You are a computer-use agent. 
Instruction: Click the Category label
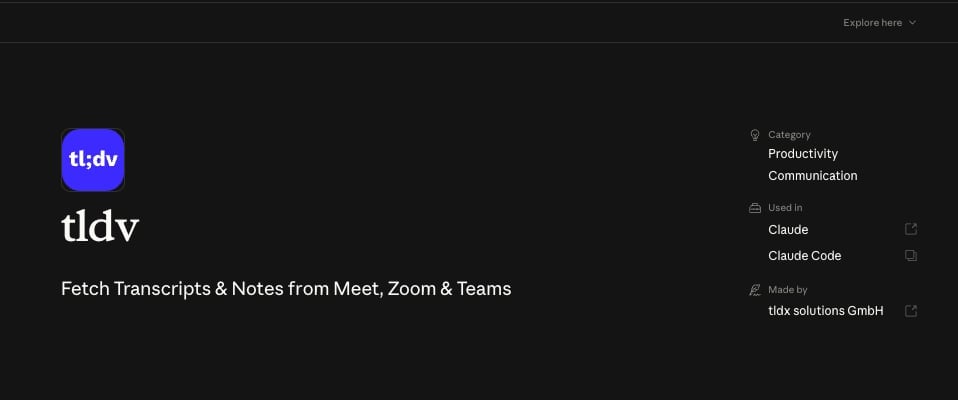(x=789, y=135)
